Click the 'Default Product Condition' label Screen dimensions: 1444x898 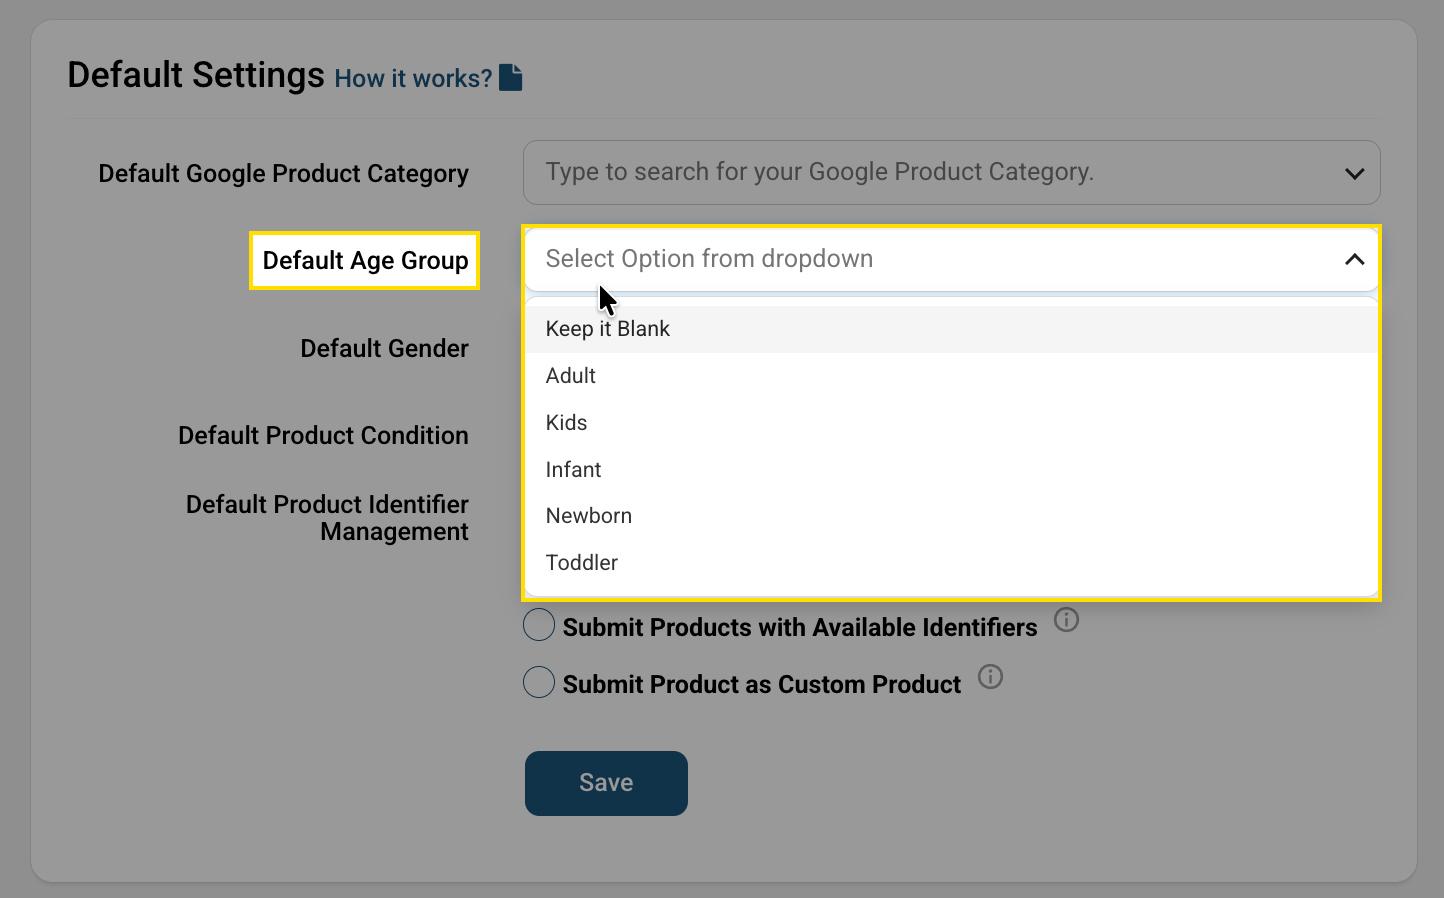(323, 436)
